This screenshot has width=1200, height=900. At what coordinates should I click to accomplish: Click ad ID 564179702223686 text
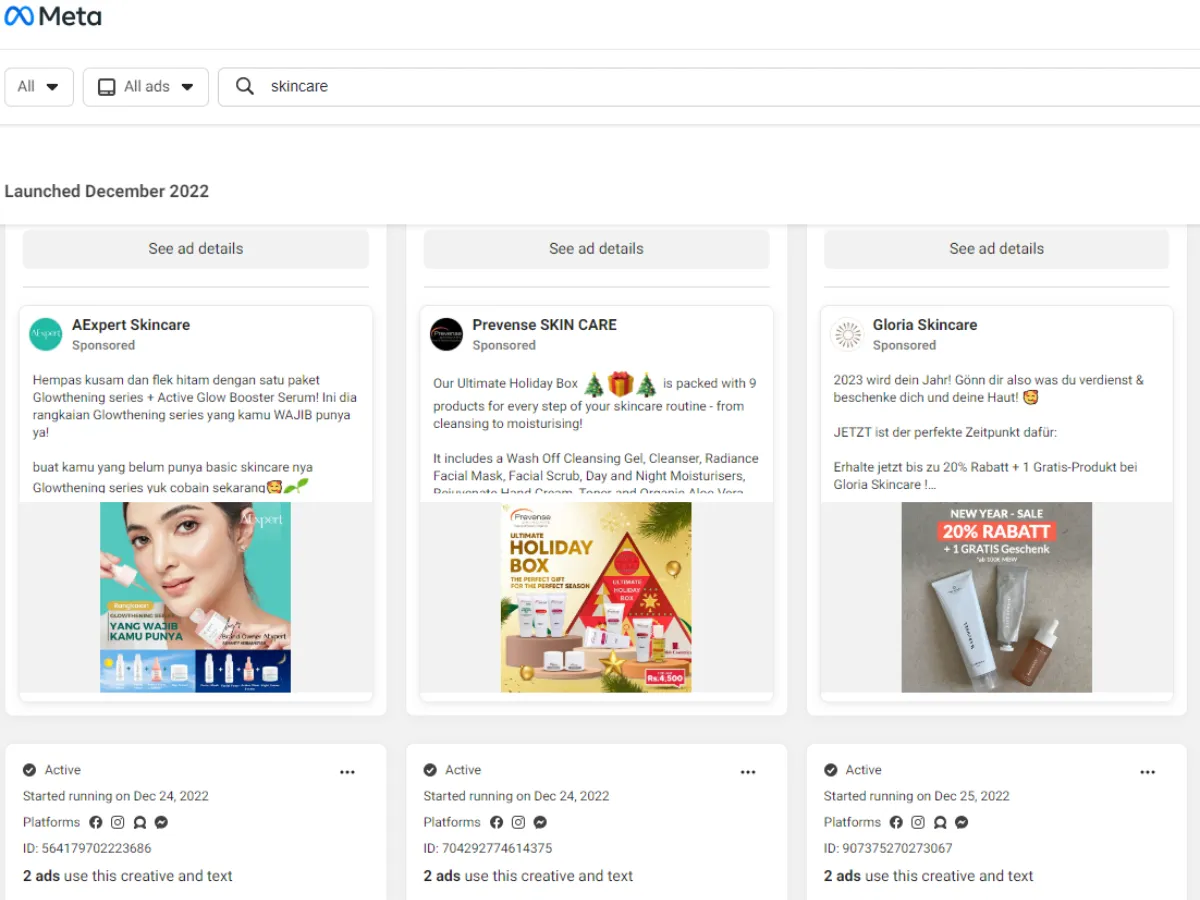click(87, 848)
